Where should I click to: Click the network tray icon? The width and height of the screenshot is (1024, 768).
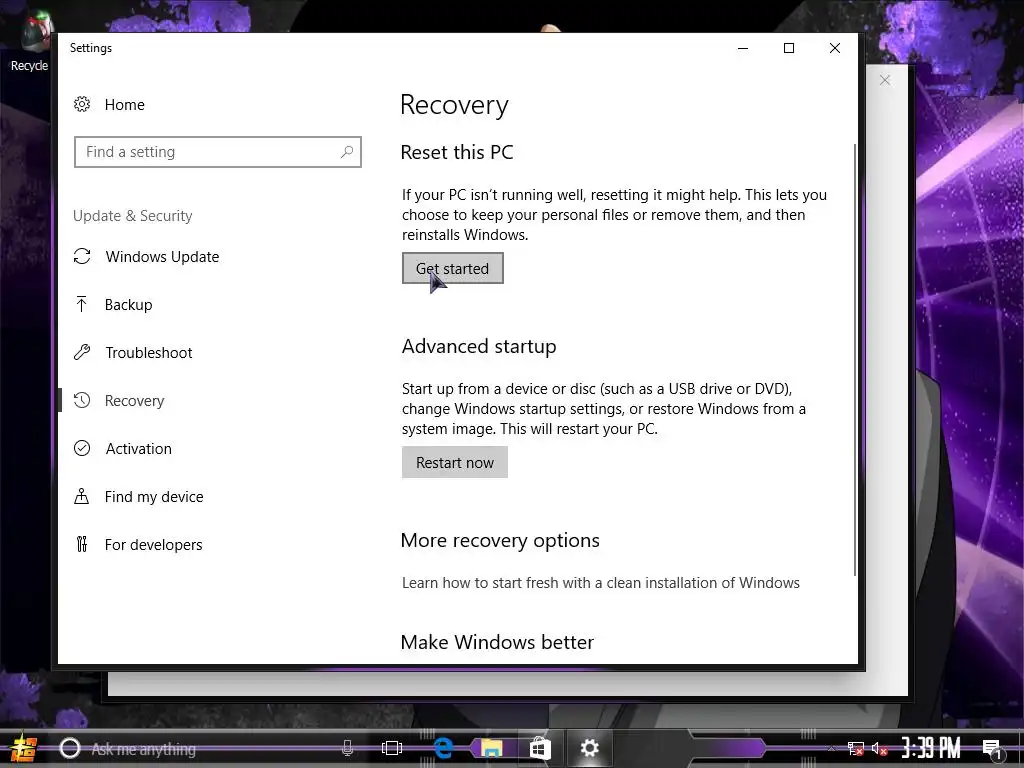(x=855, y=748)
